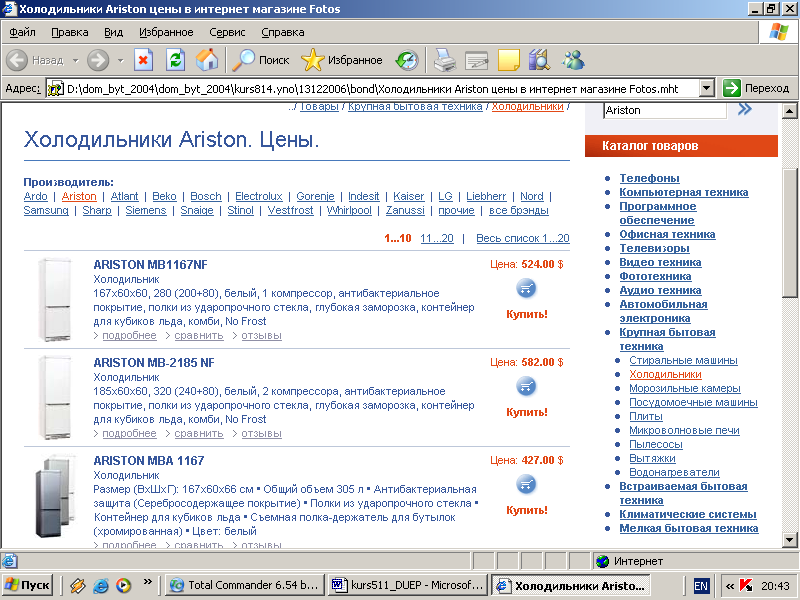Open the Избранное menu in menu bar
800x600 pixels.
pos(166,32)
